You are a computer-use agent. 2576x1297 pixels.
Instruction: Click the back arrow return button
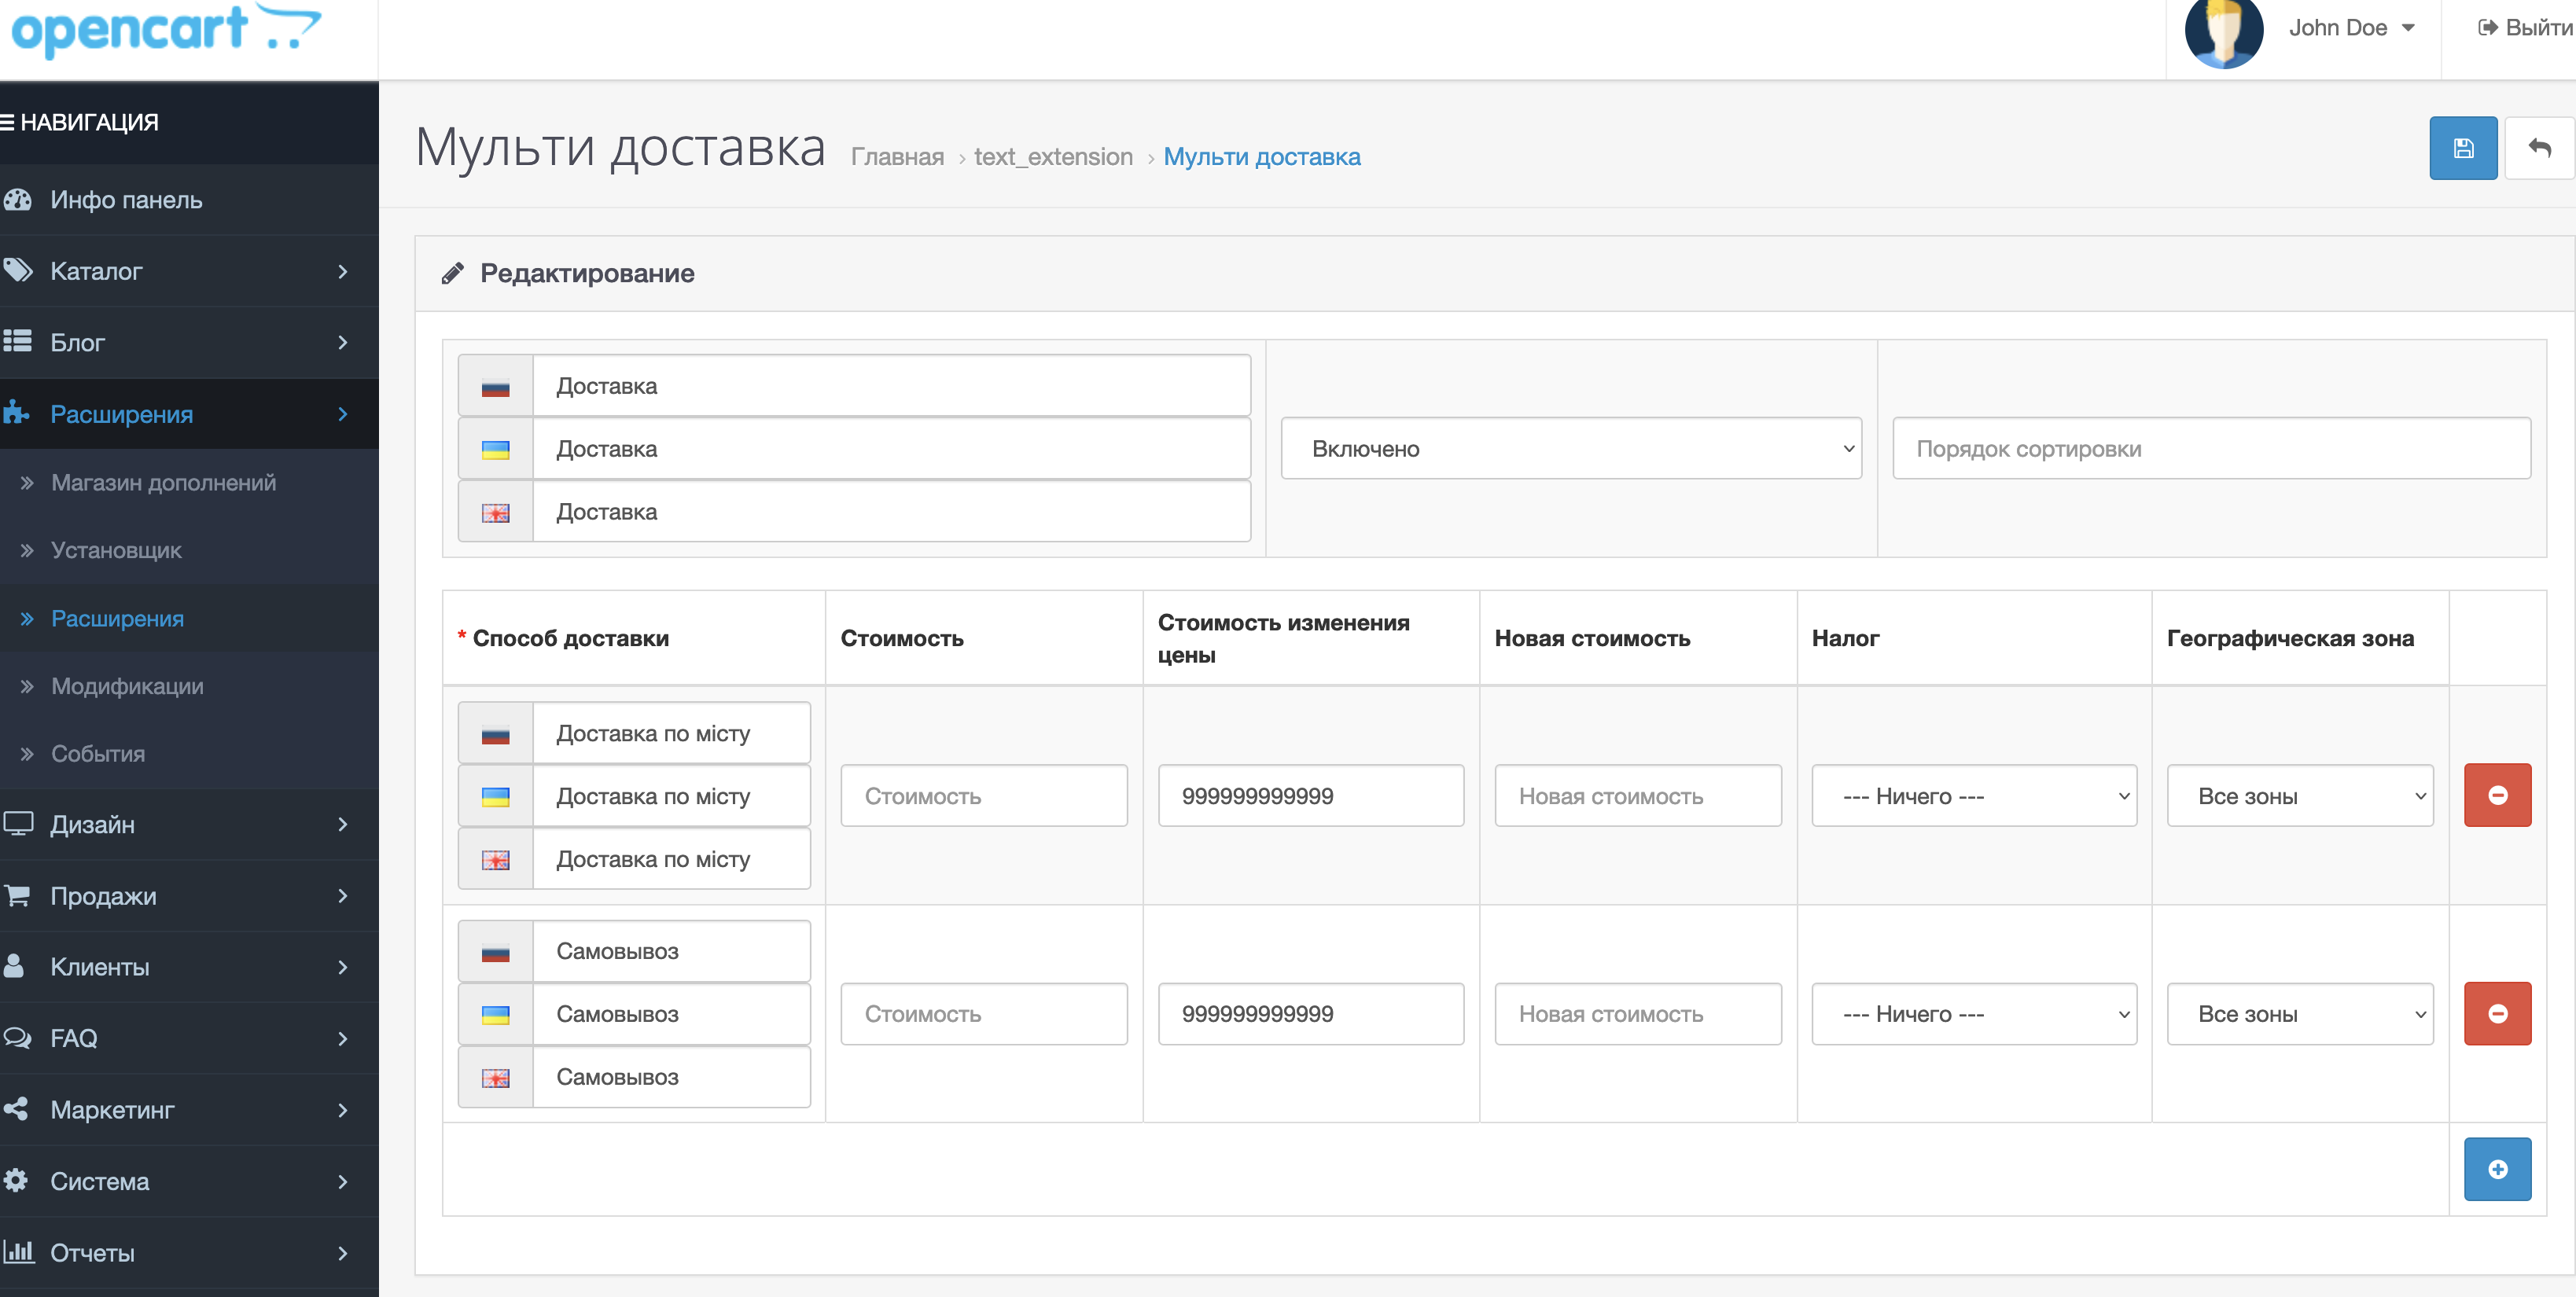coord(2539,149)
